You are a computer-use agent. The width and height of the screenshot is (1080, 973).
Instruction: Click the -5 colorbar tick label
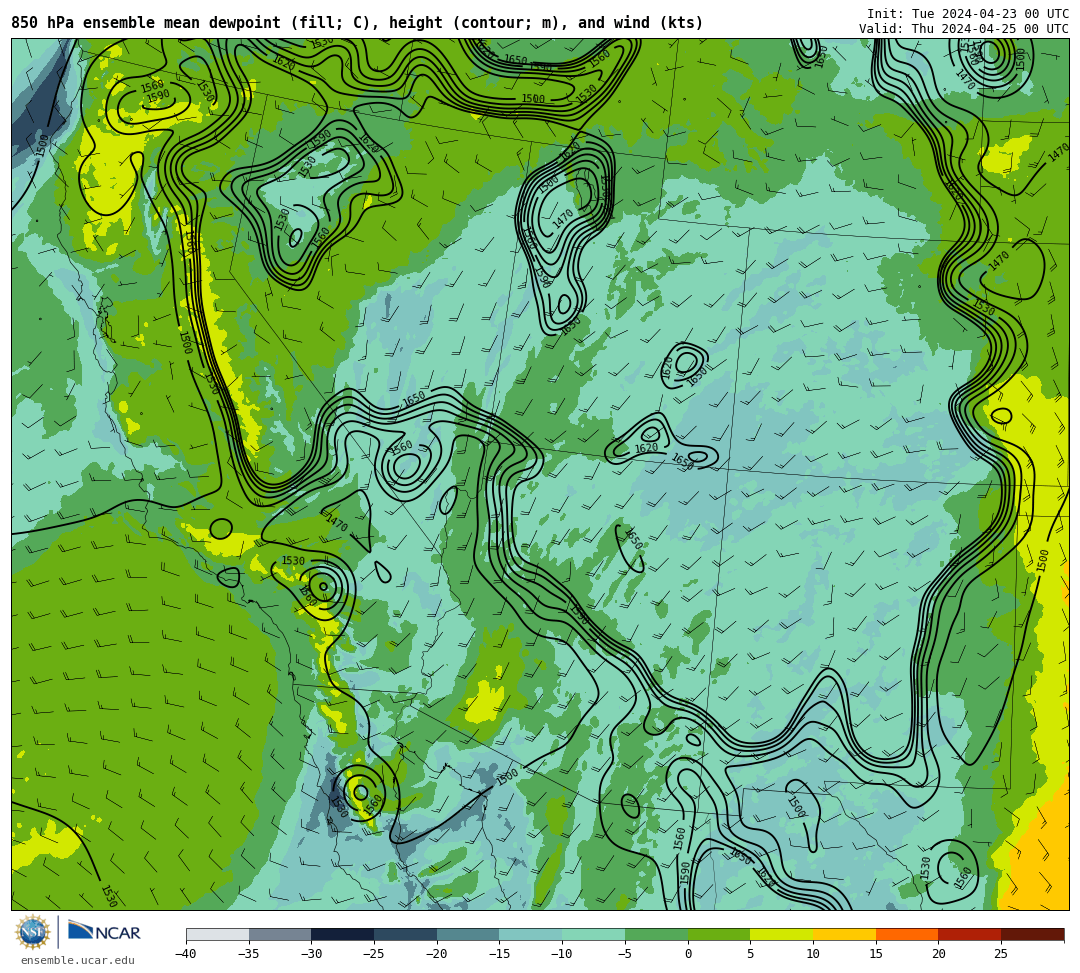[x=625, y=954]
